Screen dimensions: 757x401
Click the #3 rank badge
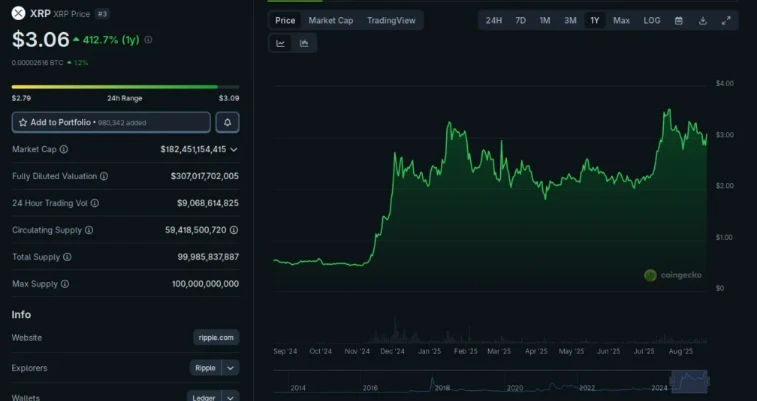tap(102, 14)
